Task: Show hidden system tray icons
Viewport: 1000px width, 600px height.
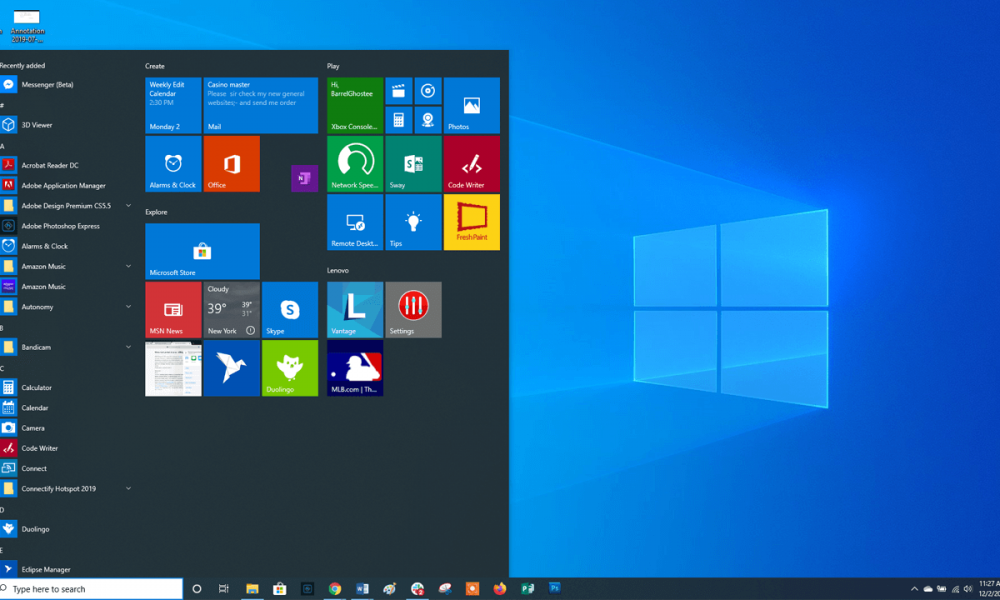Action: pos(914,589)
